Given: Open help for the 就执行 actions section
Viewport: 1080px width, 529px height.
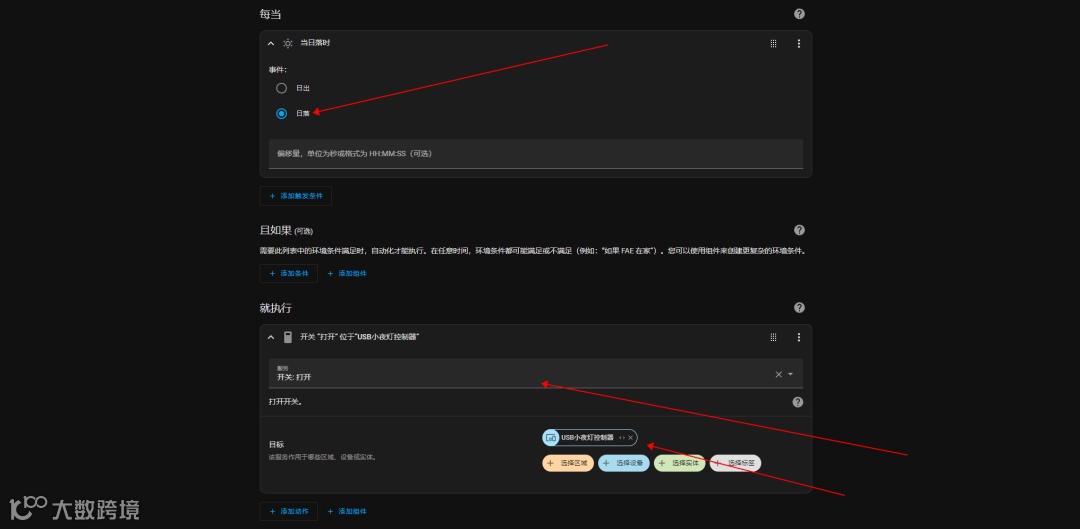Looking at the screenshot, I should (x=799, y=307).
